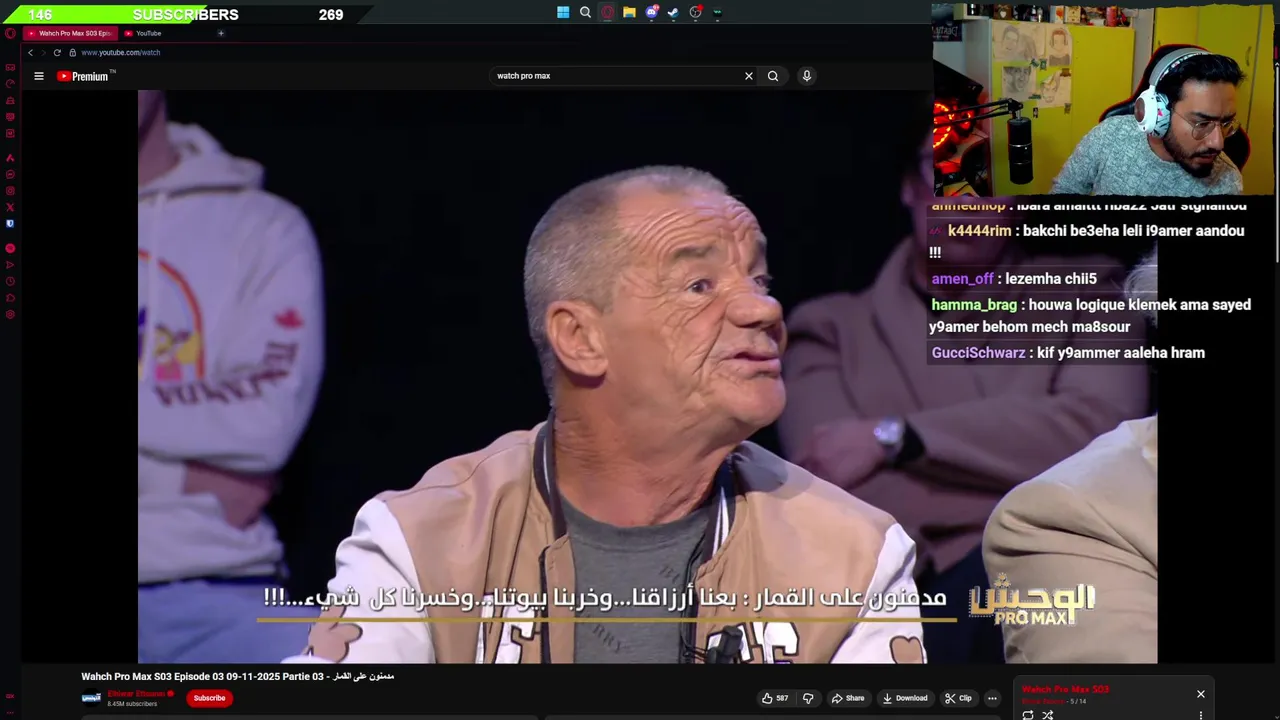Reload the page with the refresh icon

57,52
